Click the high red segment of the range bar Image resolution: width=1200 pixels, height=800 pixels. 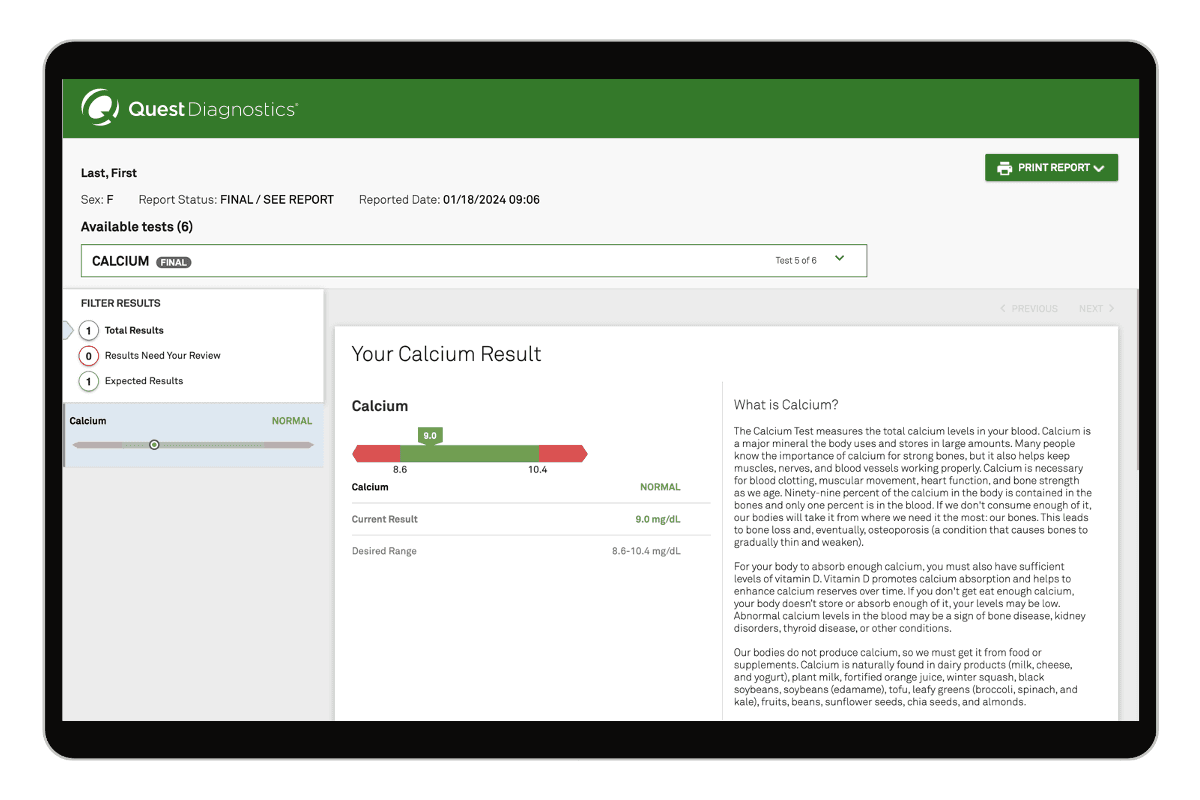(x=562, y=454)
